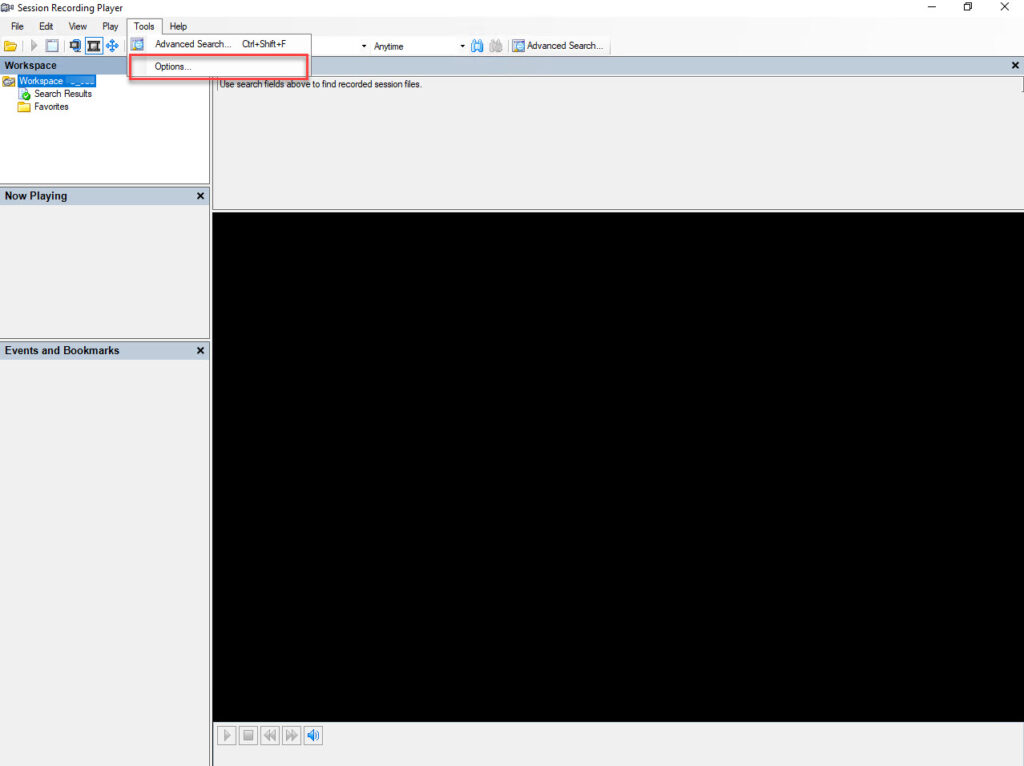The height and width of the screenshot is (766, 1024).
Task: Close the open Tools menu
Action: [144, 26]
